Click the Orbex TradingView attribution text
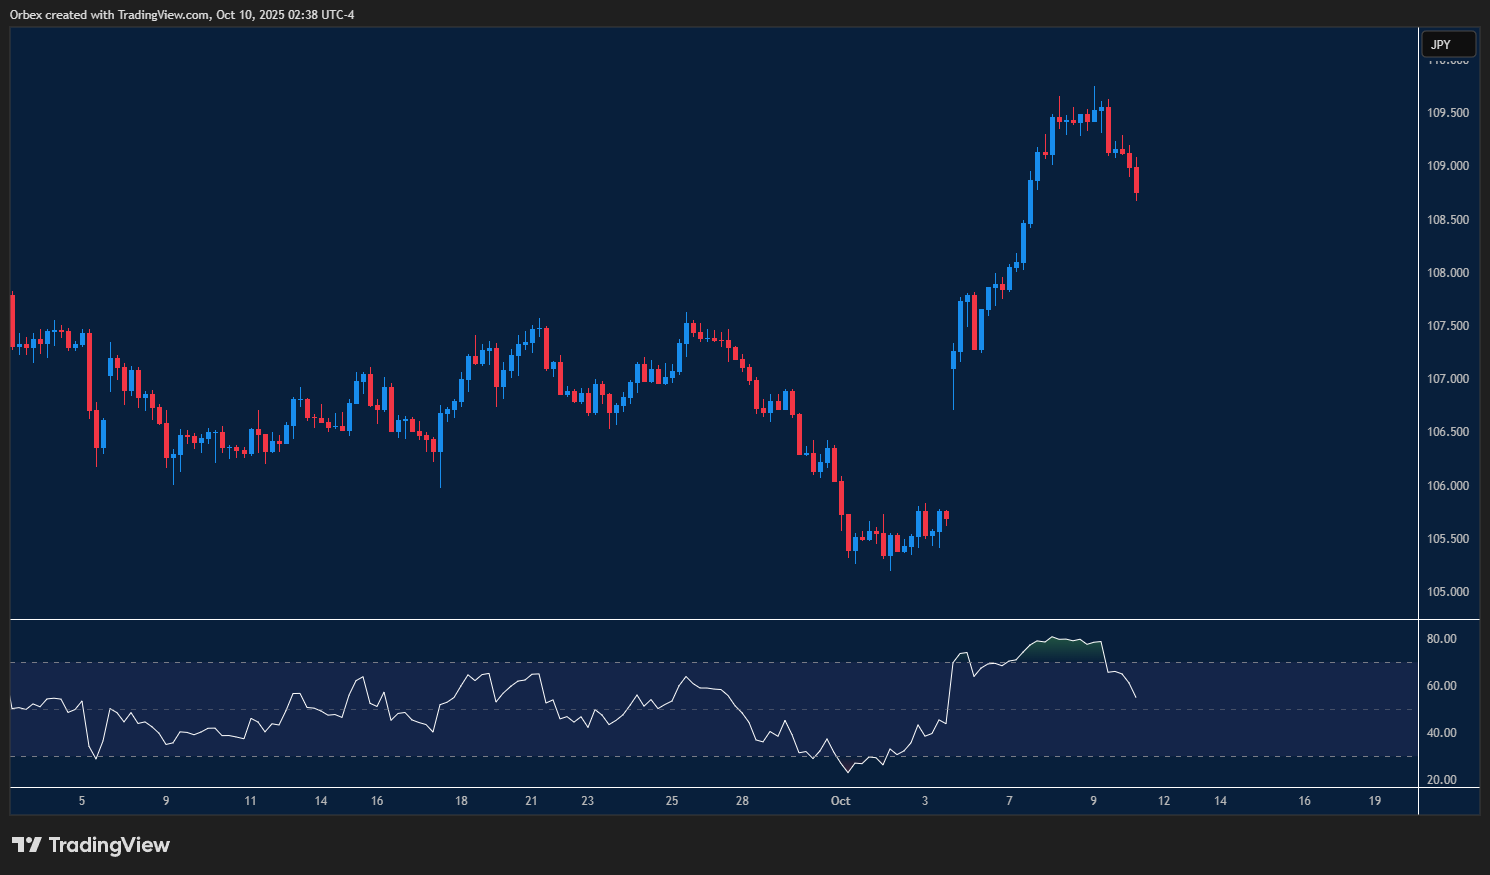1490x875 pixels. pyautogui.click(x=182, y=14)
